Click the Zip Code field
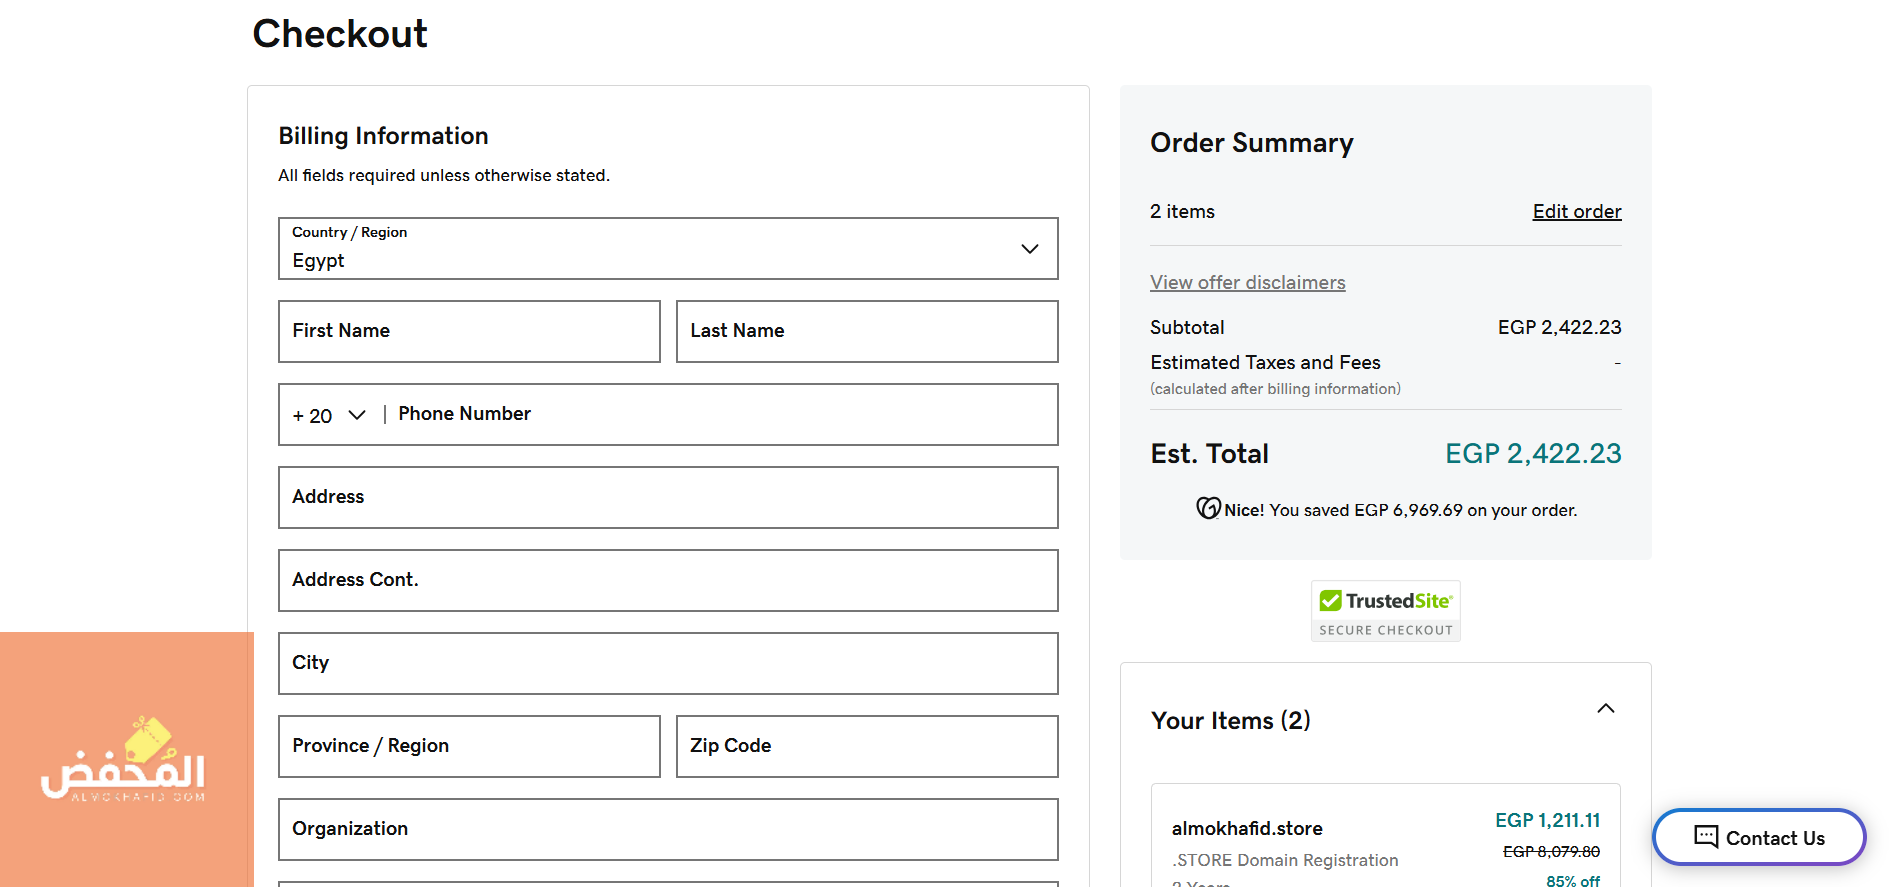 tap(866, 747)
